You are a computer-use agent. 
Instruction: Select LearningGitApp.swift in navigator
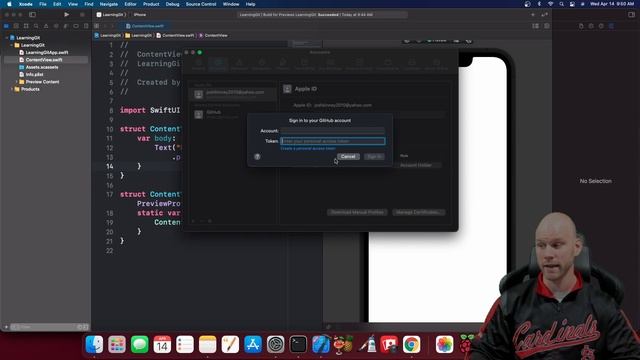point(47,52)
